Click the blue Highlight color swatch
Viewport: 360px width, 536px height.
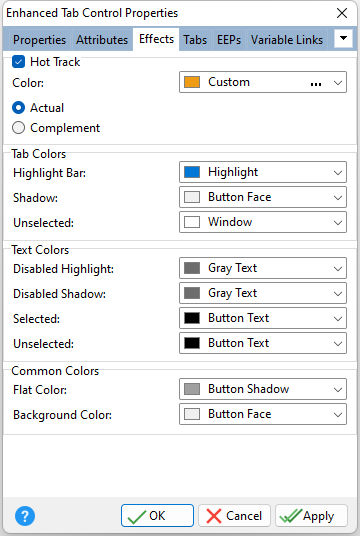(x=192, y=172)
